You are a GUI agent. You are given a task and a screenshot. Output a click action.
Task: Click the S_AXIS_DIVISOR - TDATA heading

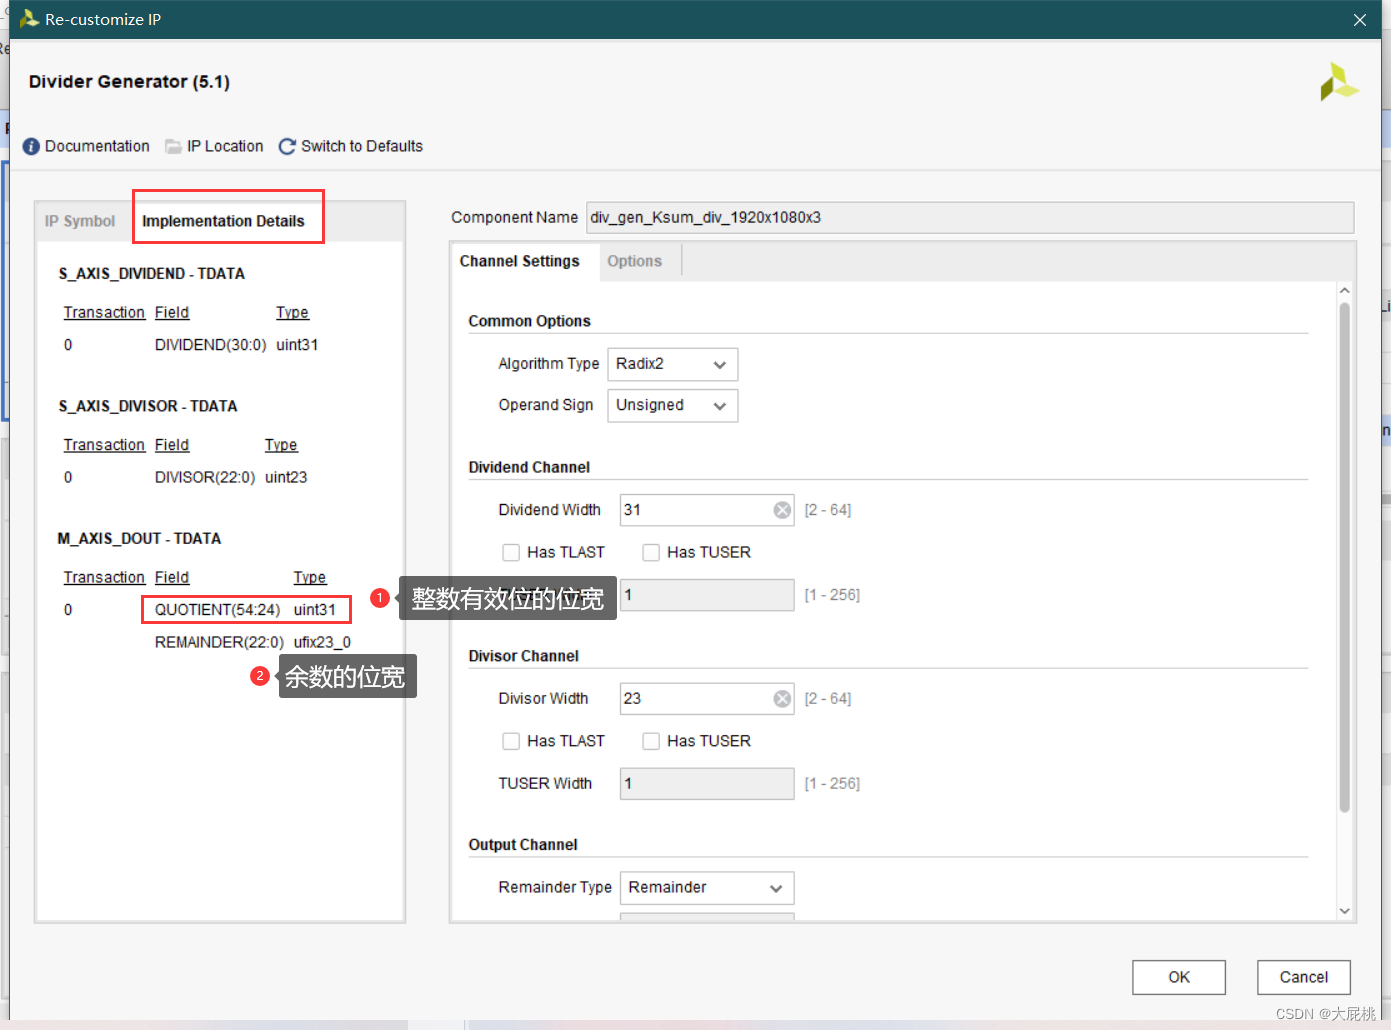coord(148,406)
